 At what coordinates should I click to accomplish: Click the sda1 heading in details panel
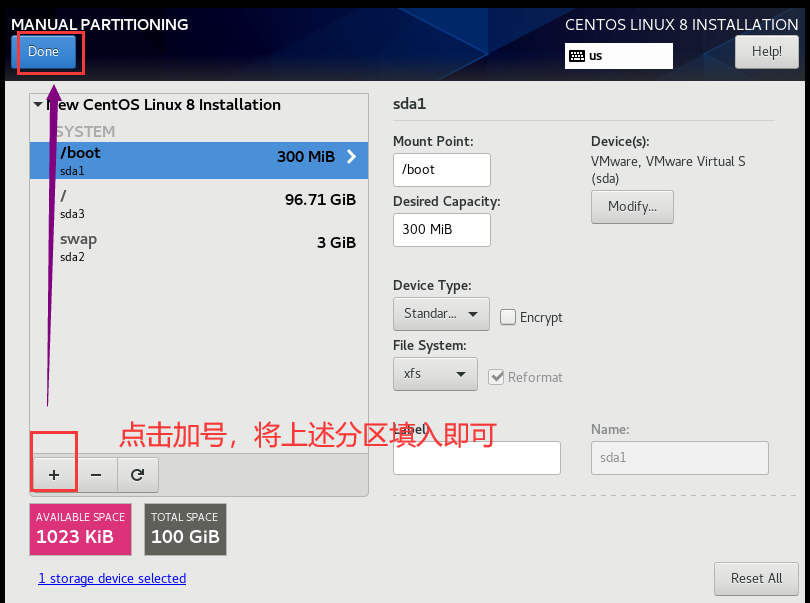tap(410, 104)
